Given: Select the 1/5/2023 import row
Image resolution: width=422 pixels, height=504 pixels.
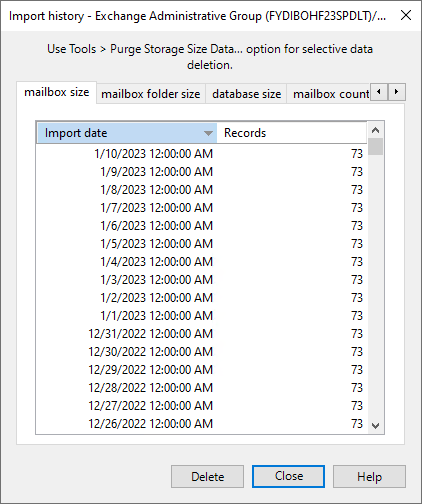Looking at the screenshot, I should coord(202,244).
